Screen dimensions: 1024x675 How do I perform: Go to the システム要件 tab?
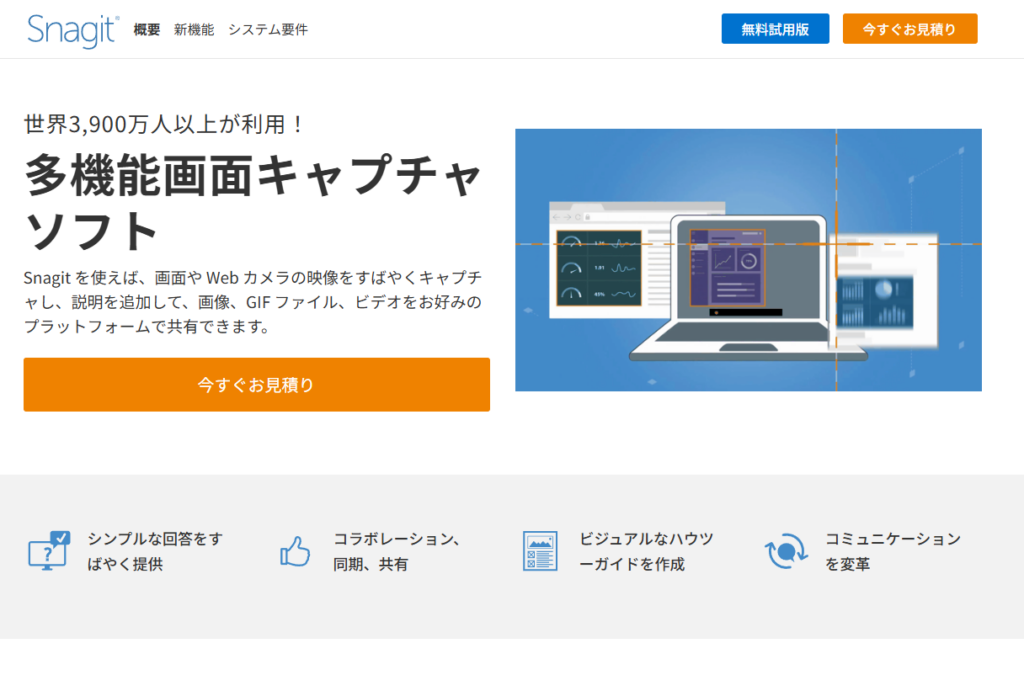[268, 30]
